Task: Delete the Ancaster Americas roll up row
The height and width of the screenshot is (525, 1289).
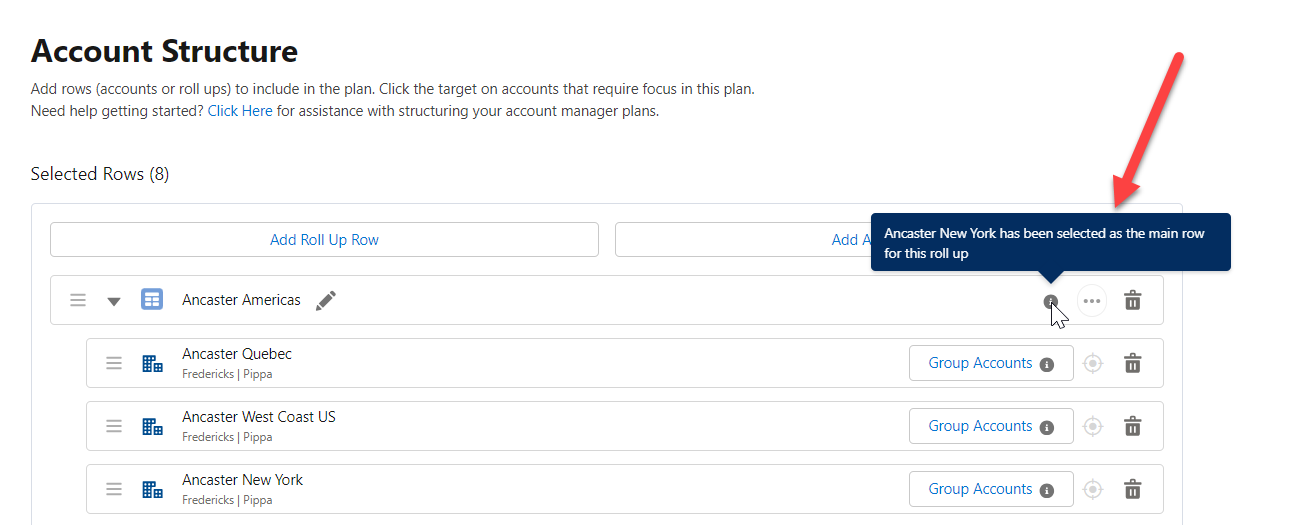Action: click(x=1132, y=300)
